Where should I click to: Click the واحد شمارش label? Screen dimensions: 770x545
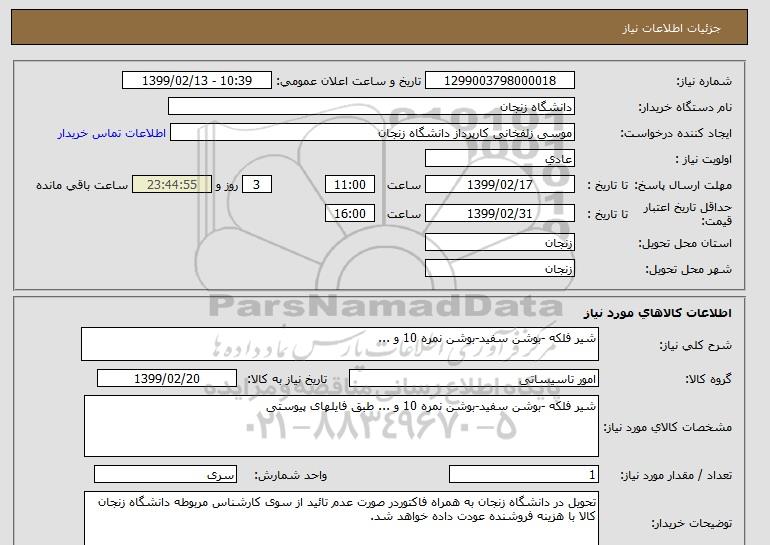[x=291, y=475]
